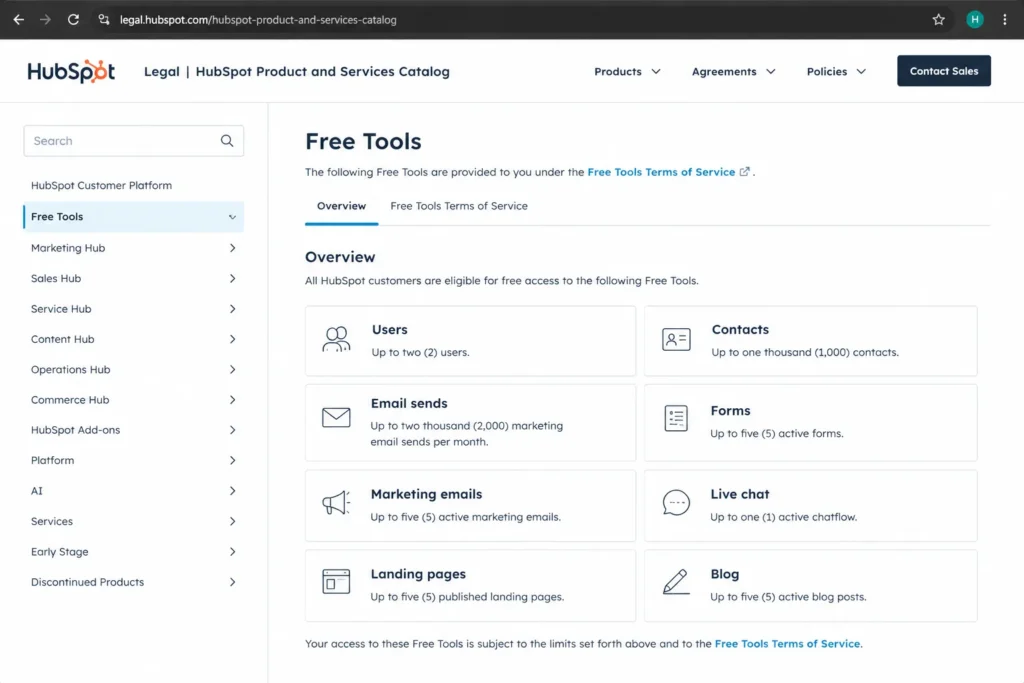Expand the Discontinued Products chevron
1024x683 pixels.
click(x=232, y=582)
